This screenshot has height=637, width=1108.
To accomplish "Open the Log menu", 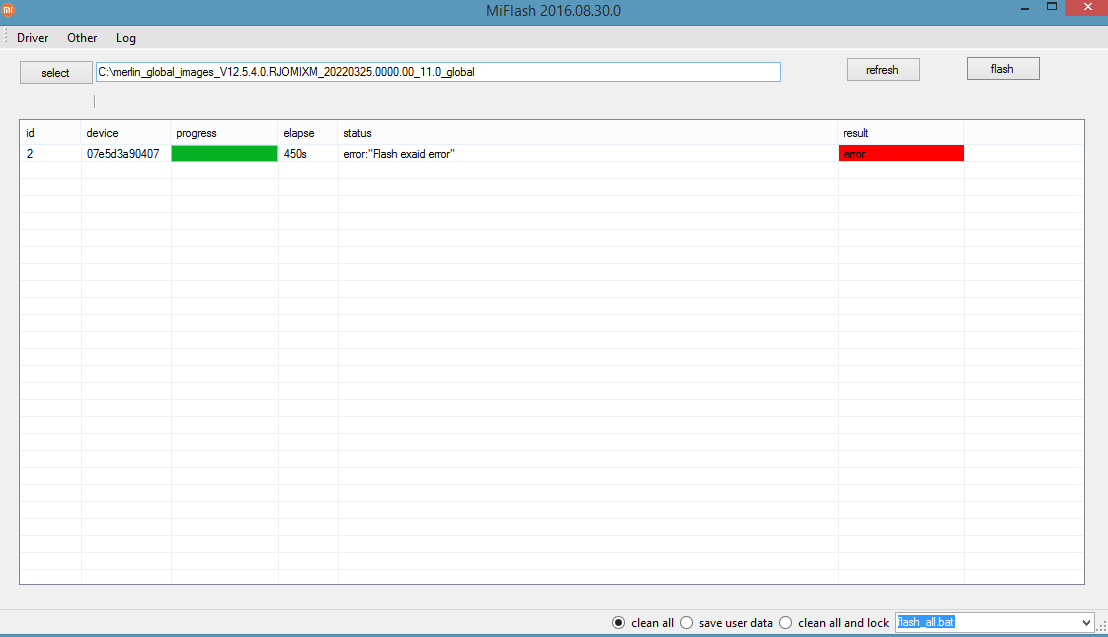I will point(126,38).
